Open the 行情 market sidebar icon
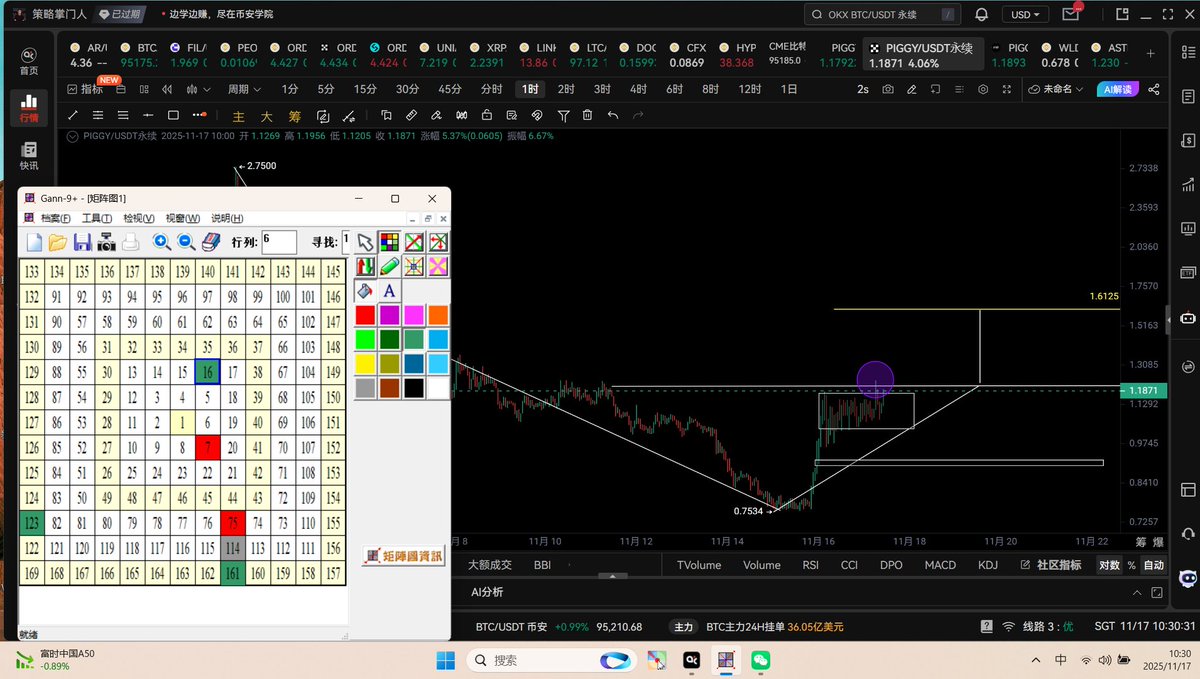 pos(29,107)
